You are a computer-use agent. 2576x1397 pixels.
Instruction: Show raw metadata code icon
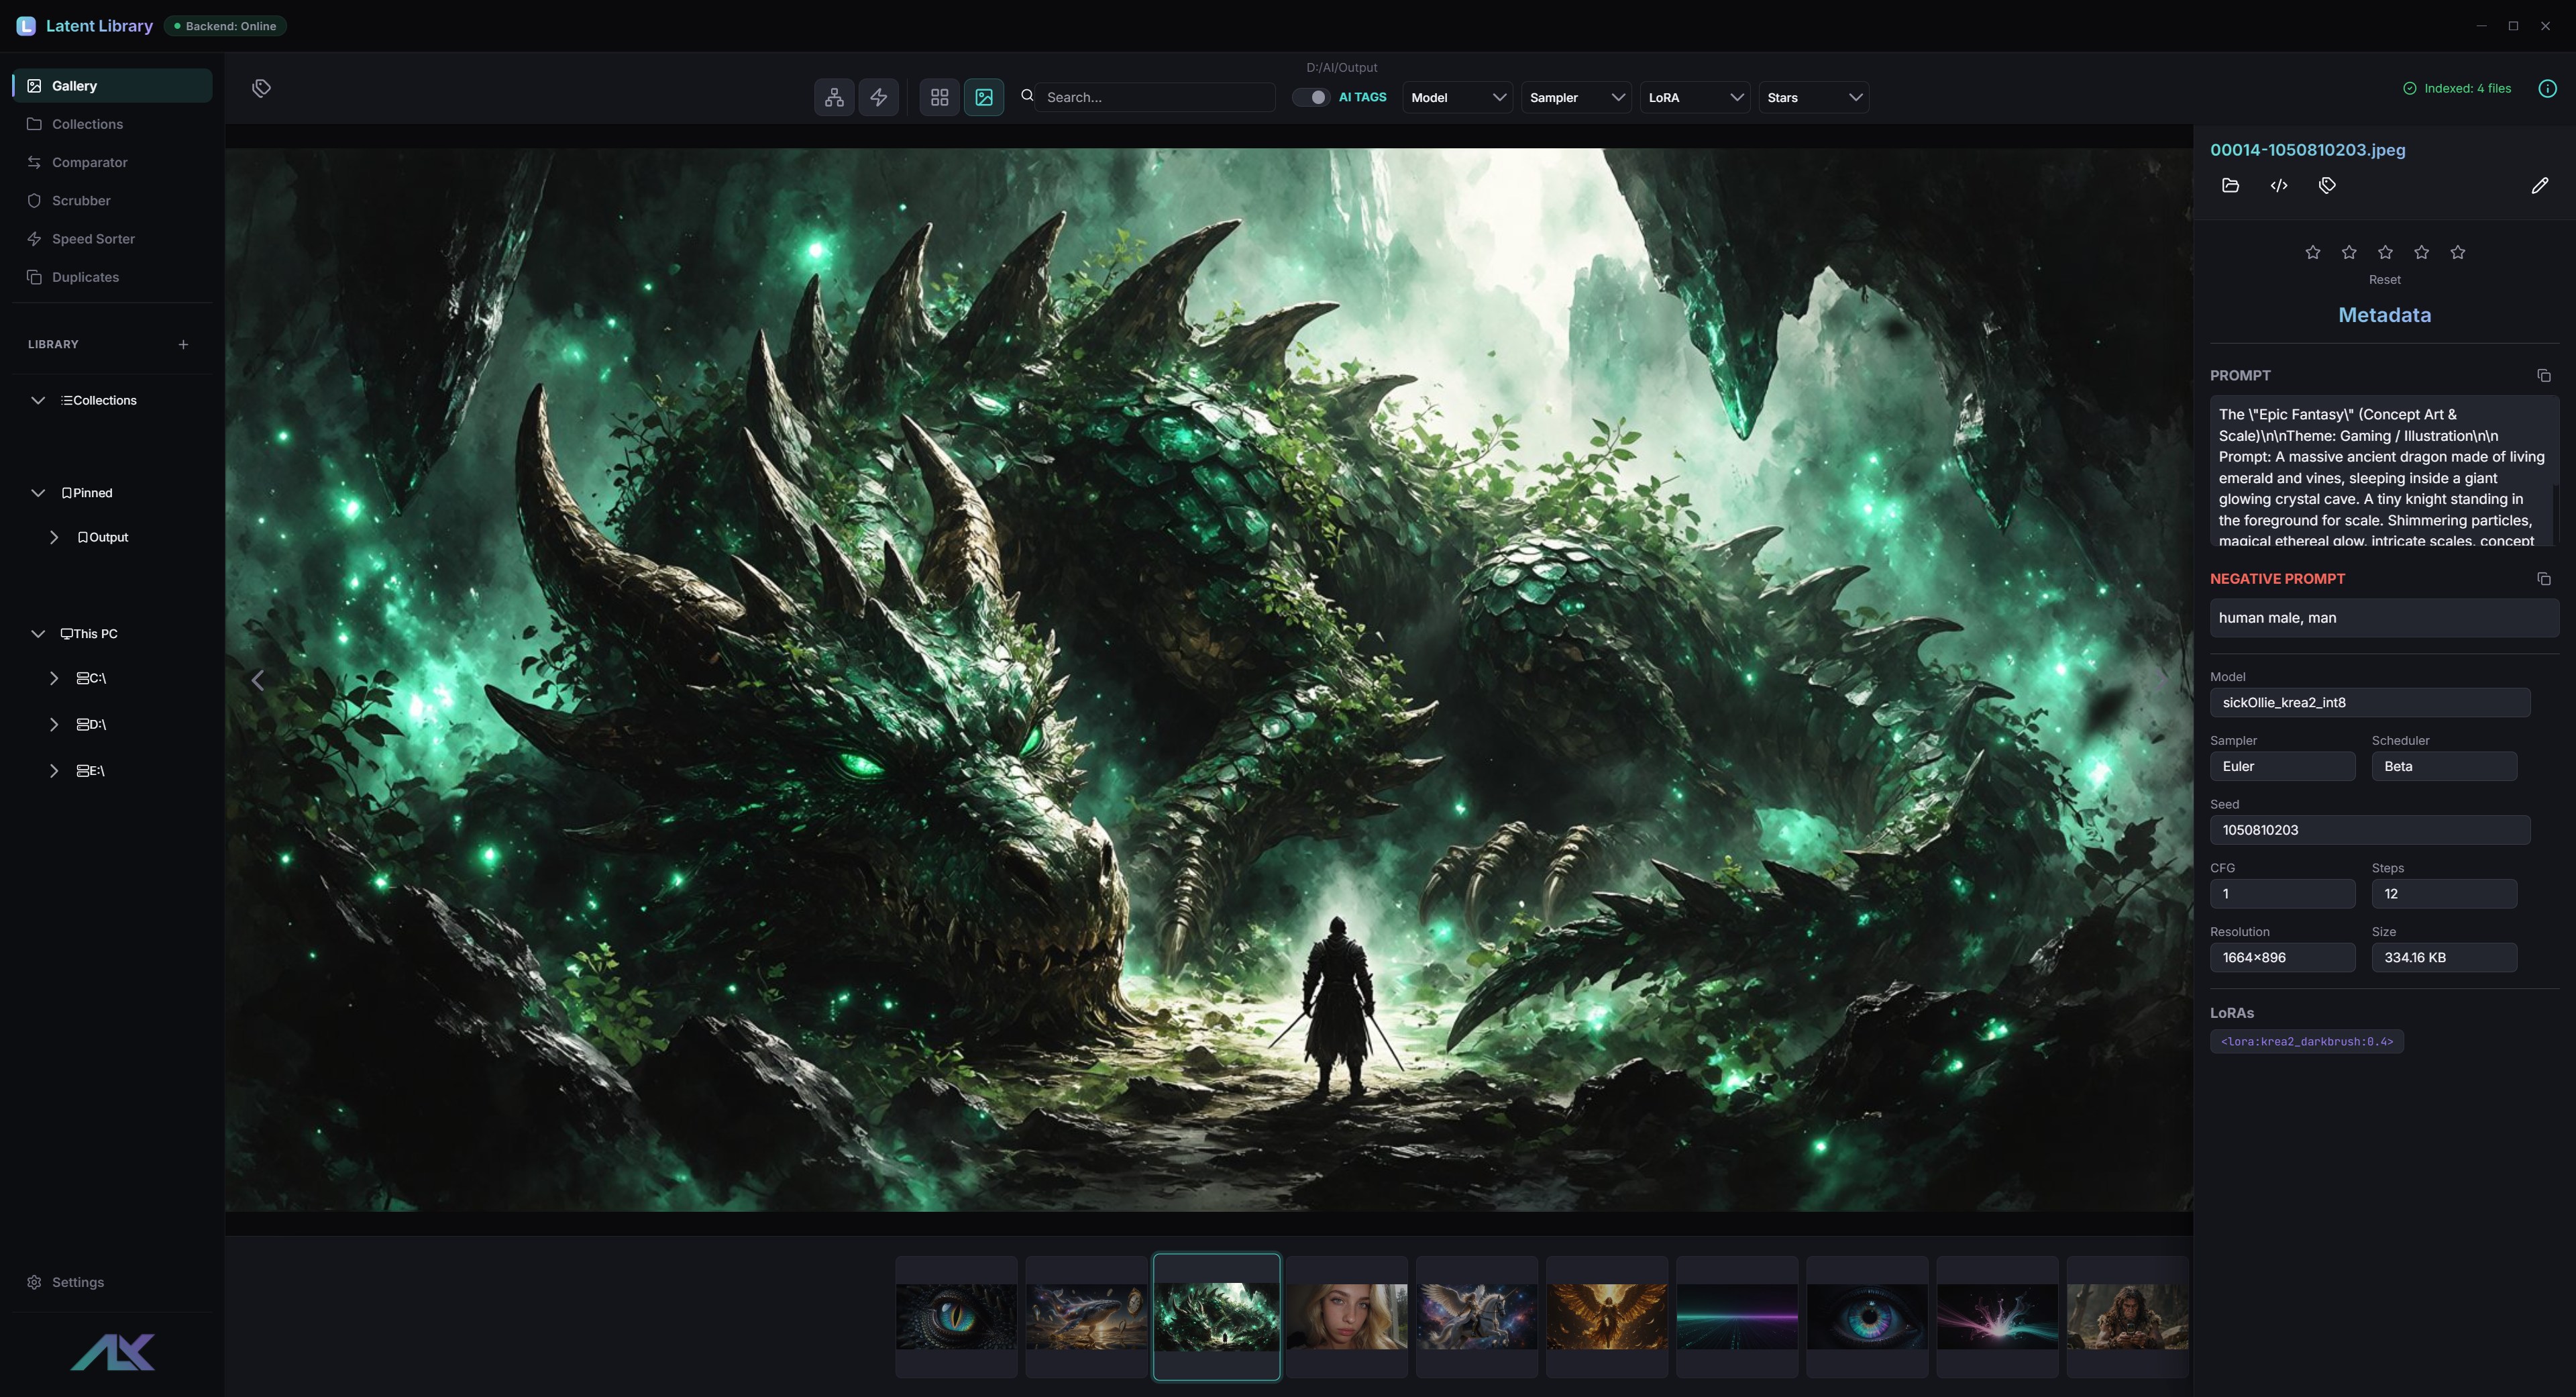[2279, 185]
